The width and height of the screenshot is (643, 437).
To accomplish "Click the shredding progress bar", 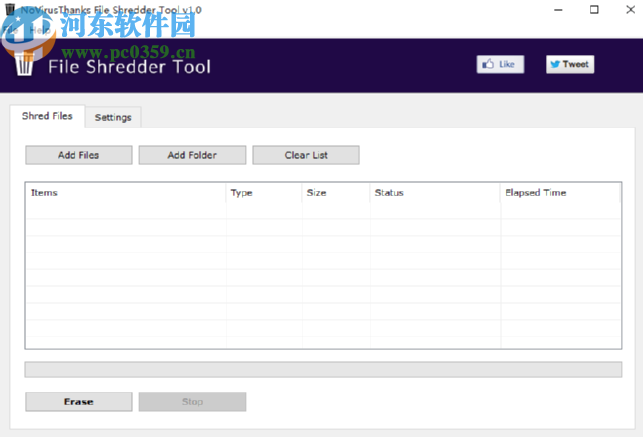I will click(x=323, y=369).
